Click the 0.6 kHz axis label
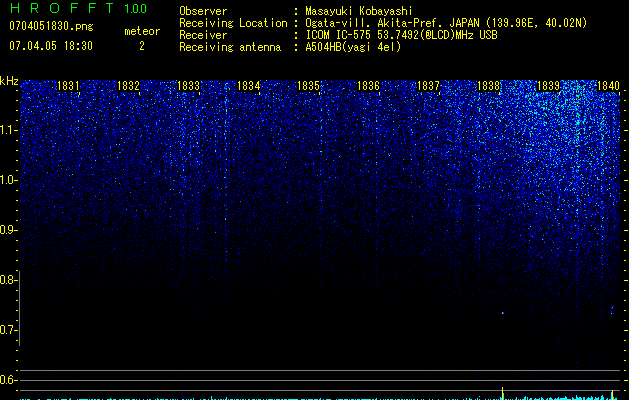 click(7, 380)
